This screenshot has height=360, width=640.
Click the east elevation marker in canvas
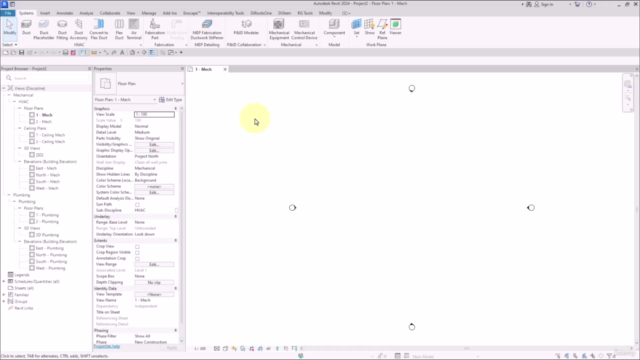coord(531,208)
